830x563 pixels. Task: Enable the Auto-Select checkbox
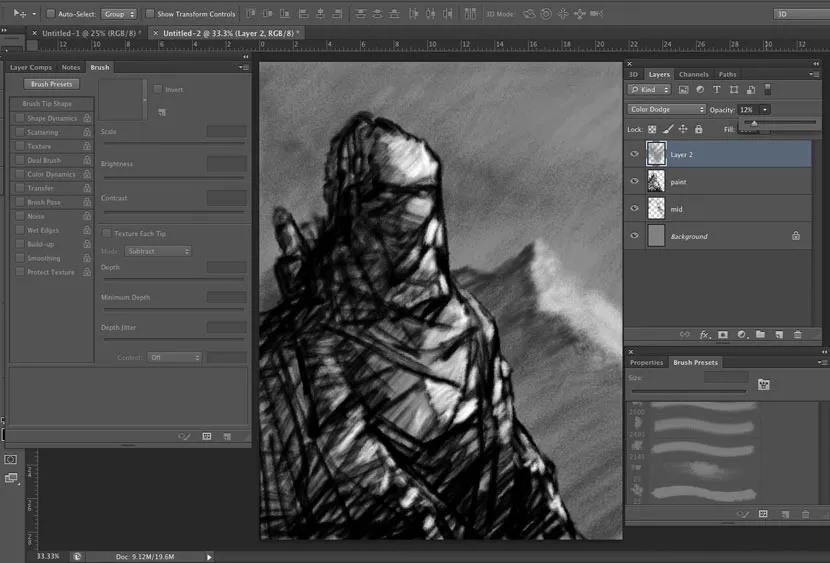[51, 14]
